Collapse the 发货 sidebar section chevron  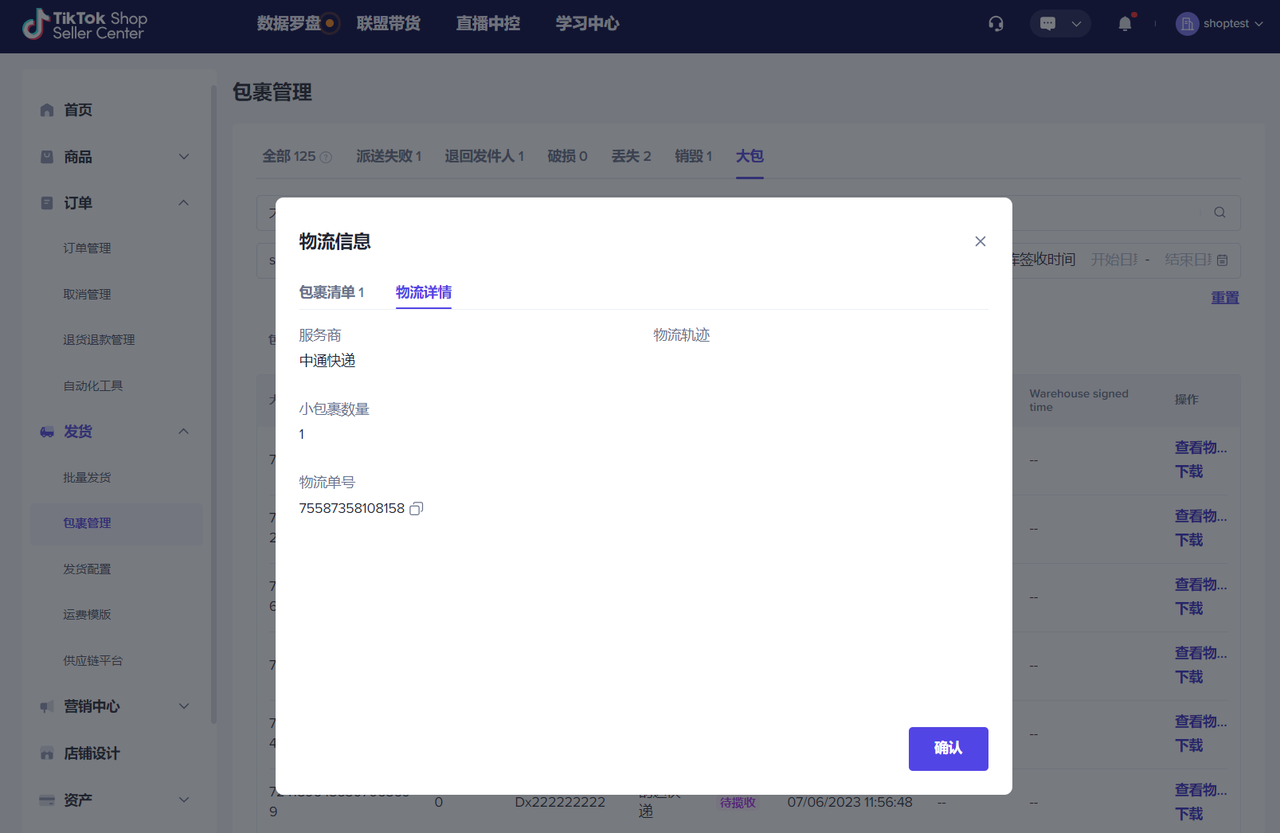(x=184, y=432)
